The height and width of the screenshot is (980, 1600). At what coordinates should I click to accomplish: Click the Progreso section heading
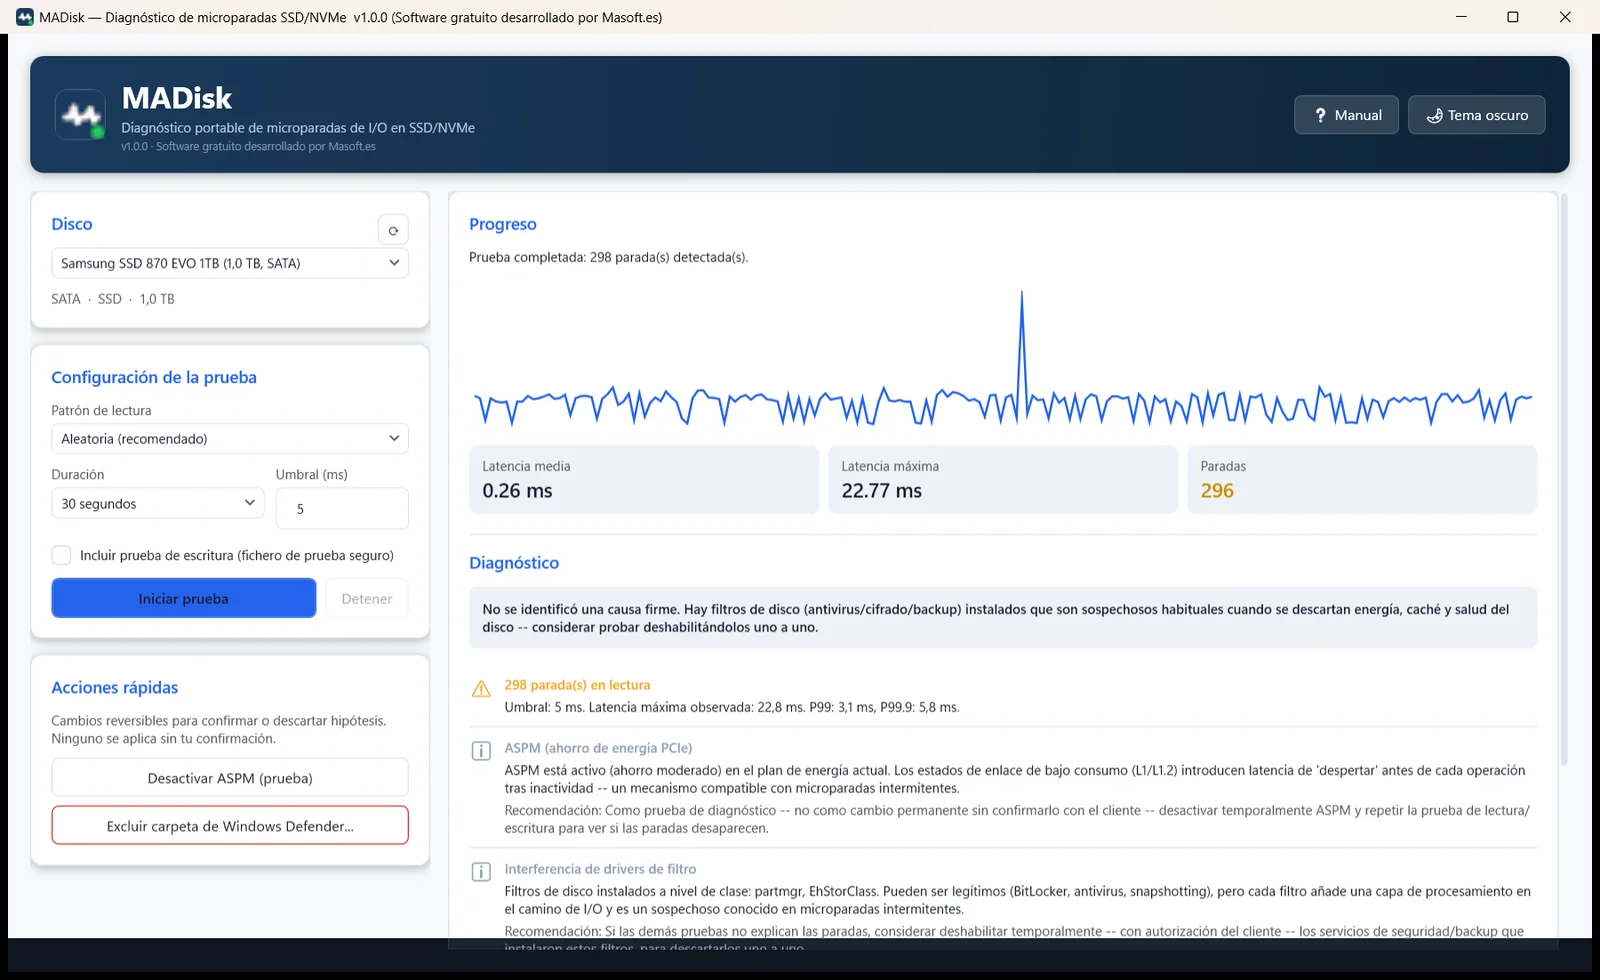[503, 224]
